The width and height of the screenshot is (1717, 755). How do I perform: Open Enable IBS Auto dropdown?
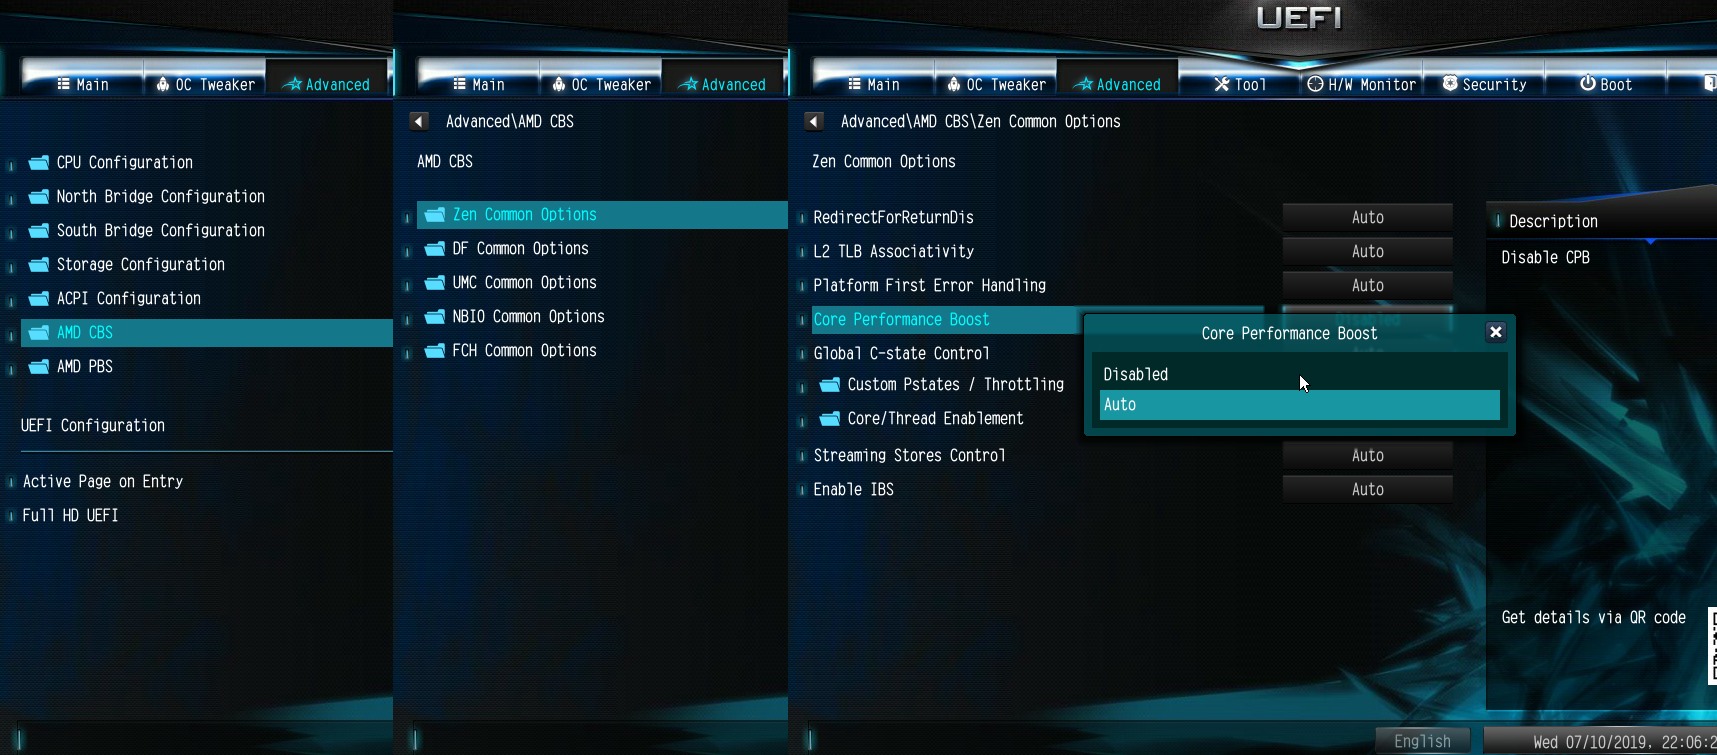1367,489
